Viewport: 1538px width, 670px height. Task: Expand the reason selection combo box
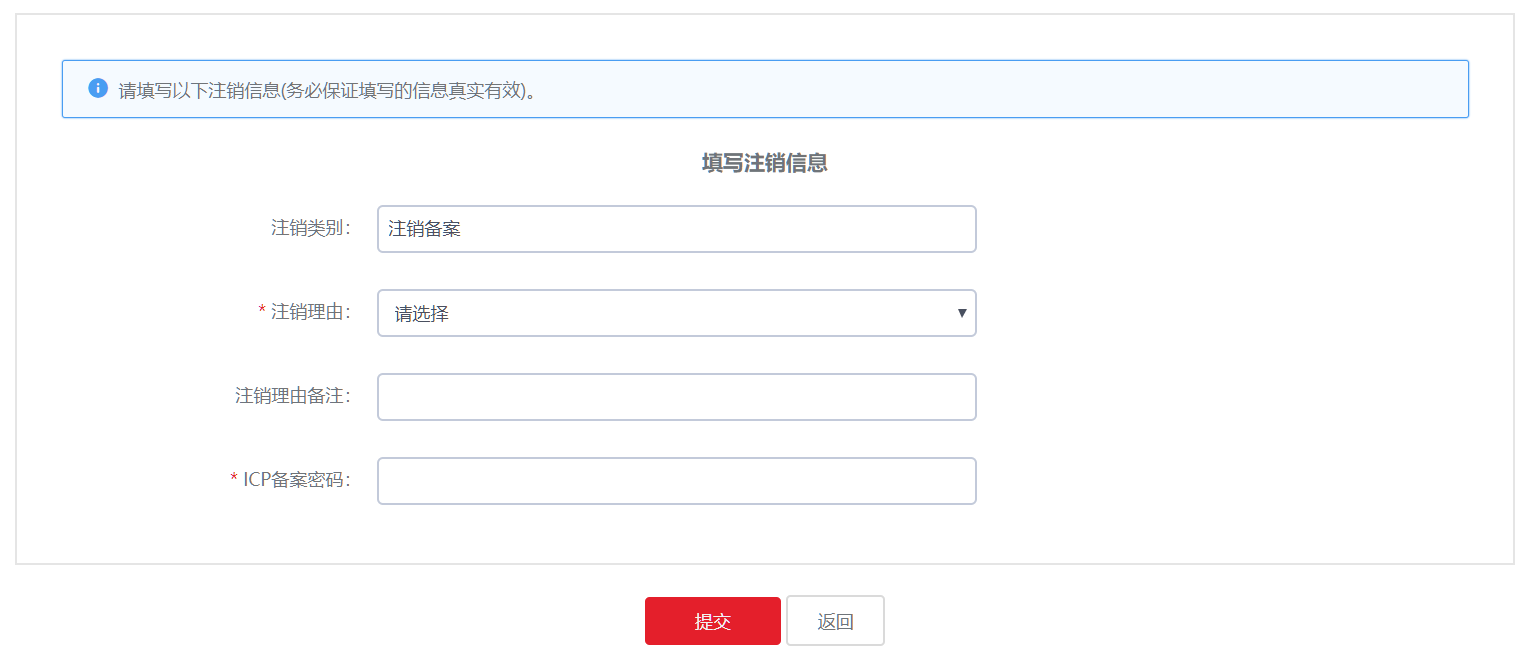point(677,313)
